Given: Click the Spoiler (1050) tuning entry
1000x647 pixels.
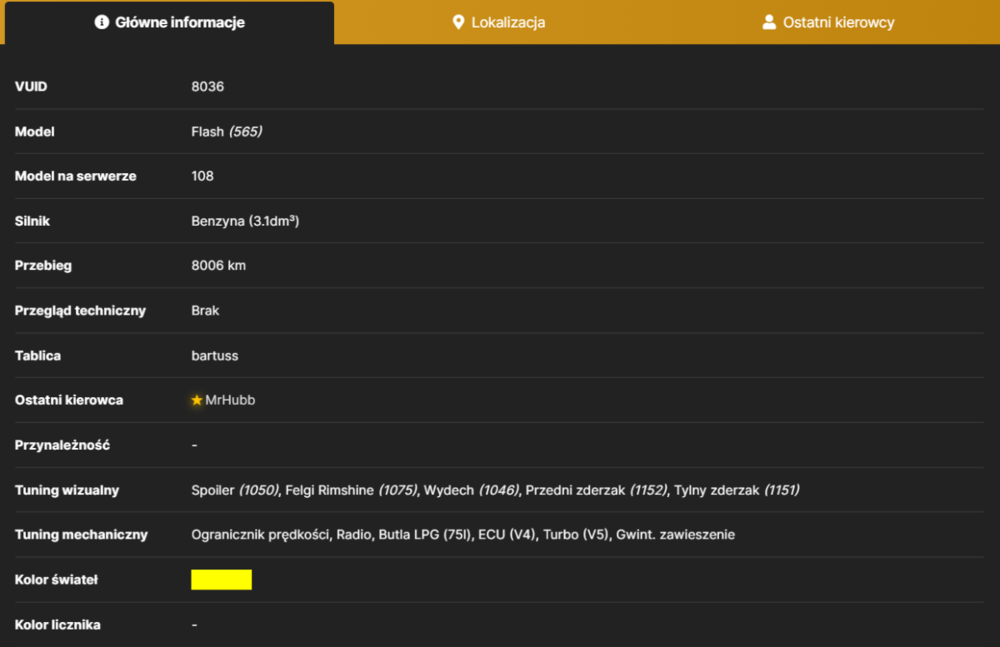Looking at the screenshot, I should click(235, 490).
